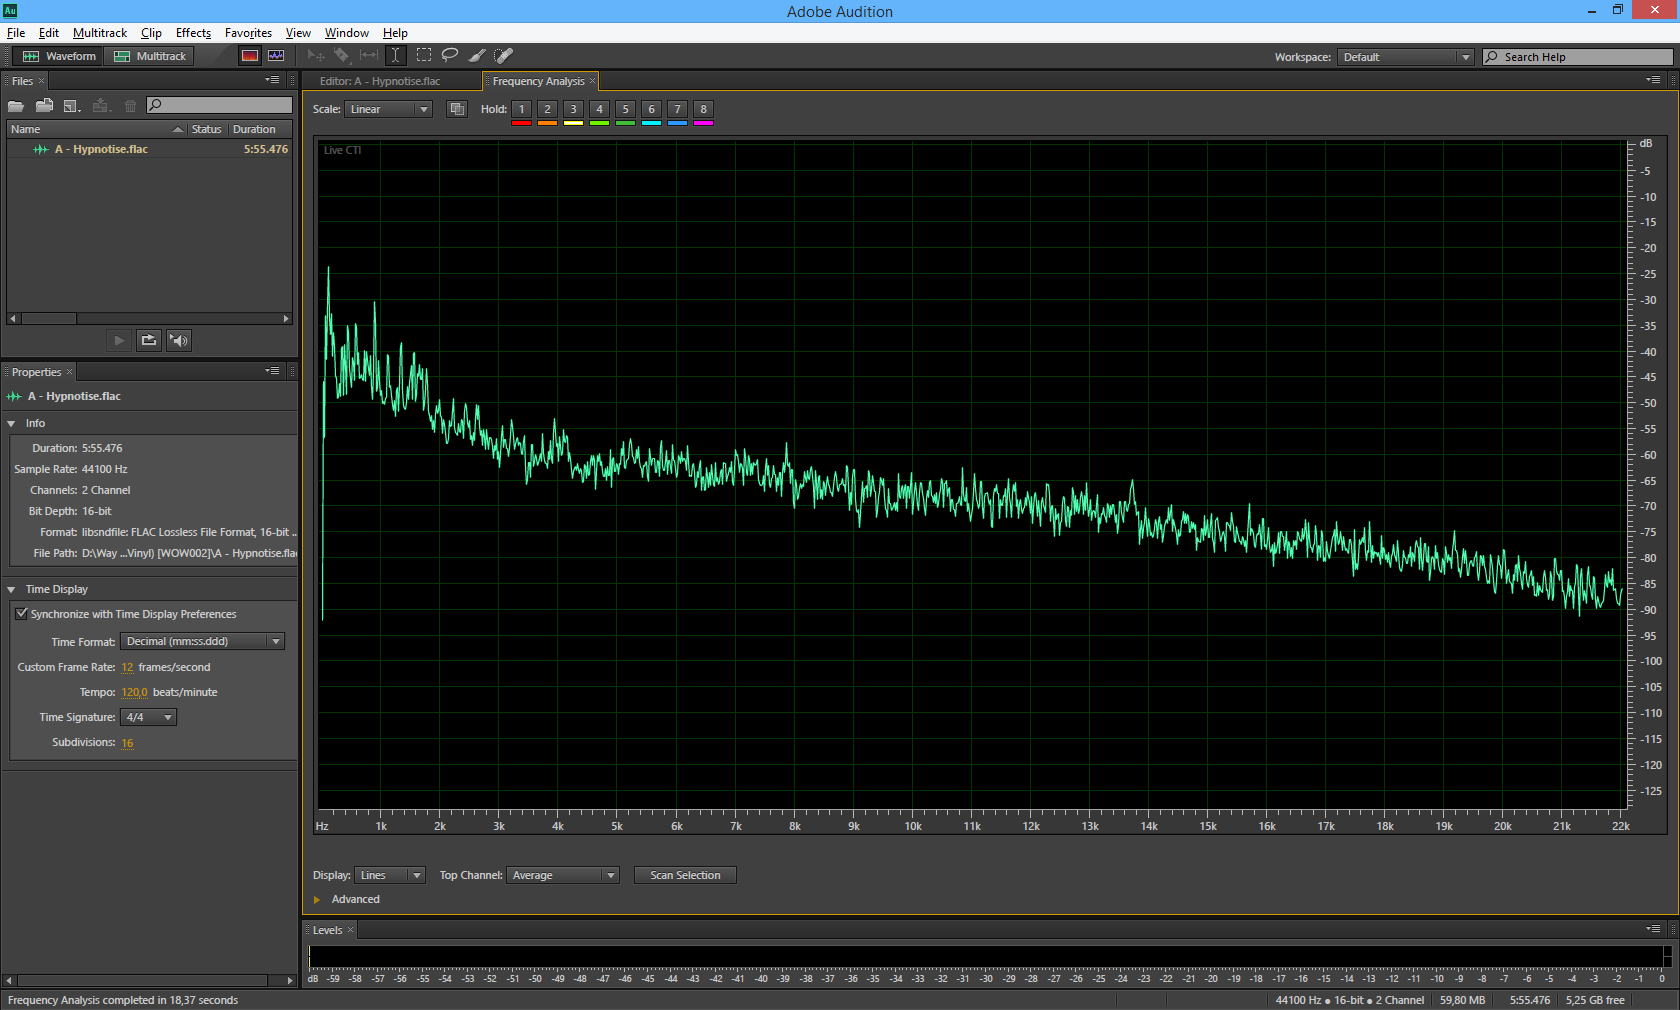Select the Spot Healing Brush tool
This screenshot has width=1680, height=1010.
pyautogui.click(x=504, y=56)
